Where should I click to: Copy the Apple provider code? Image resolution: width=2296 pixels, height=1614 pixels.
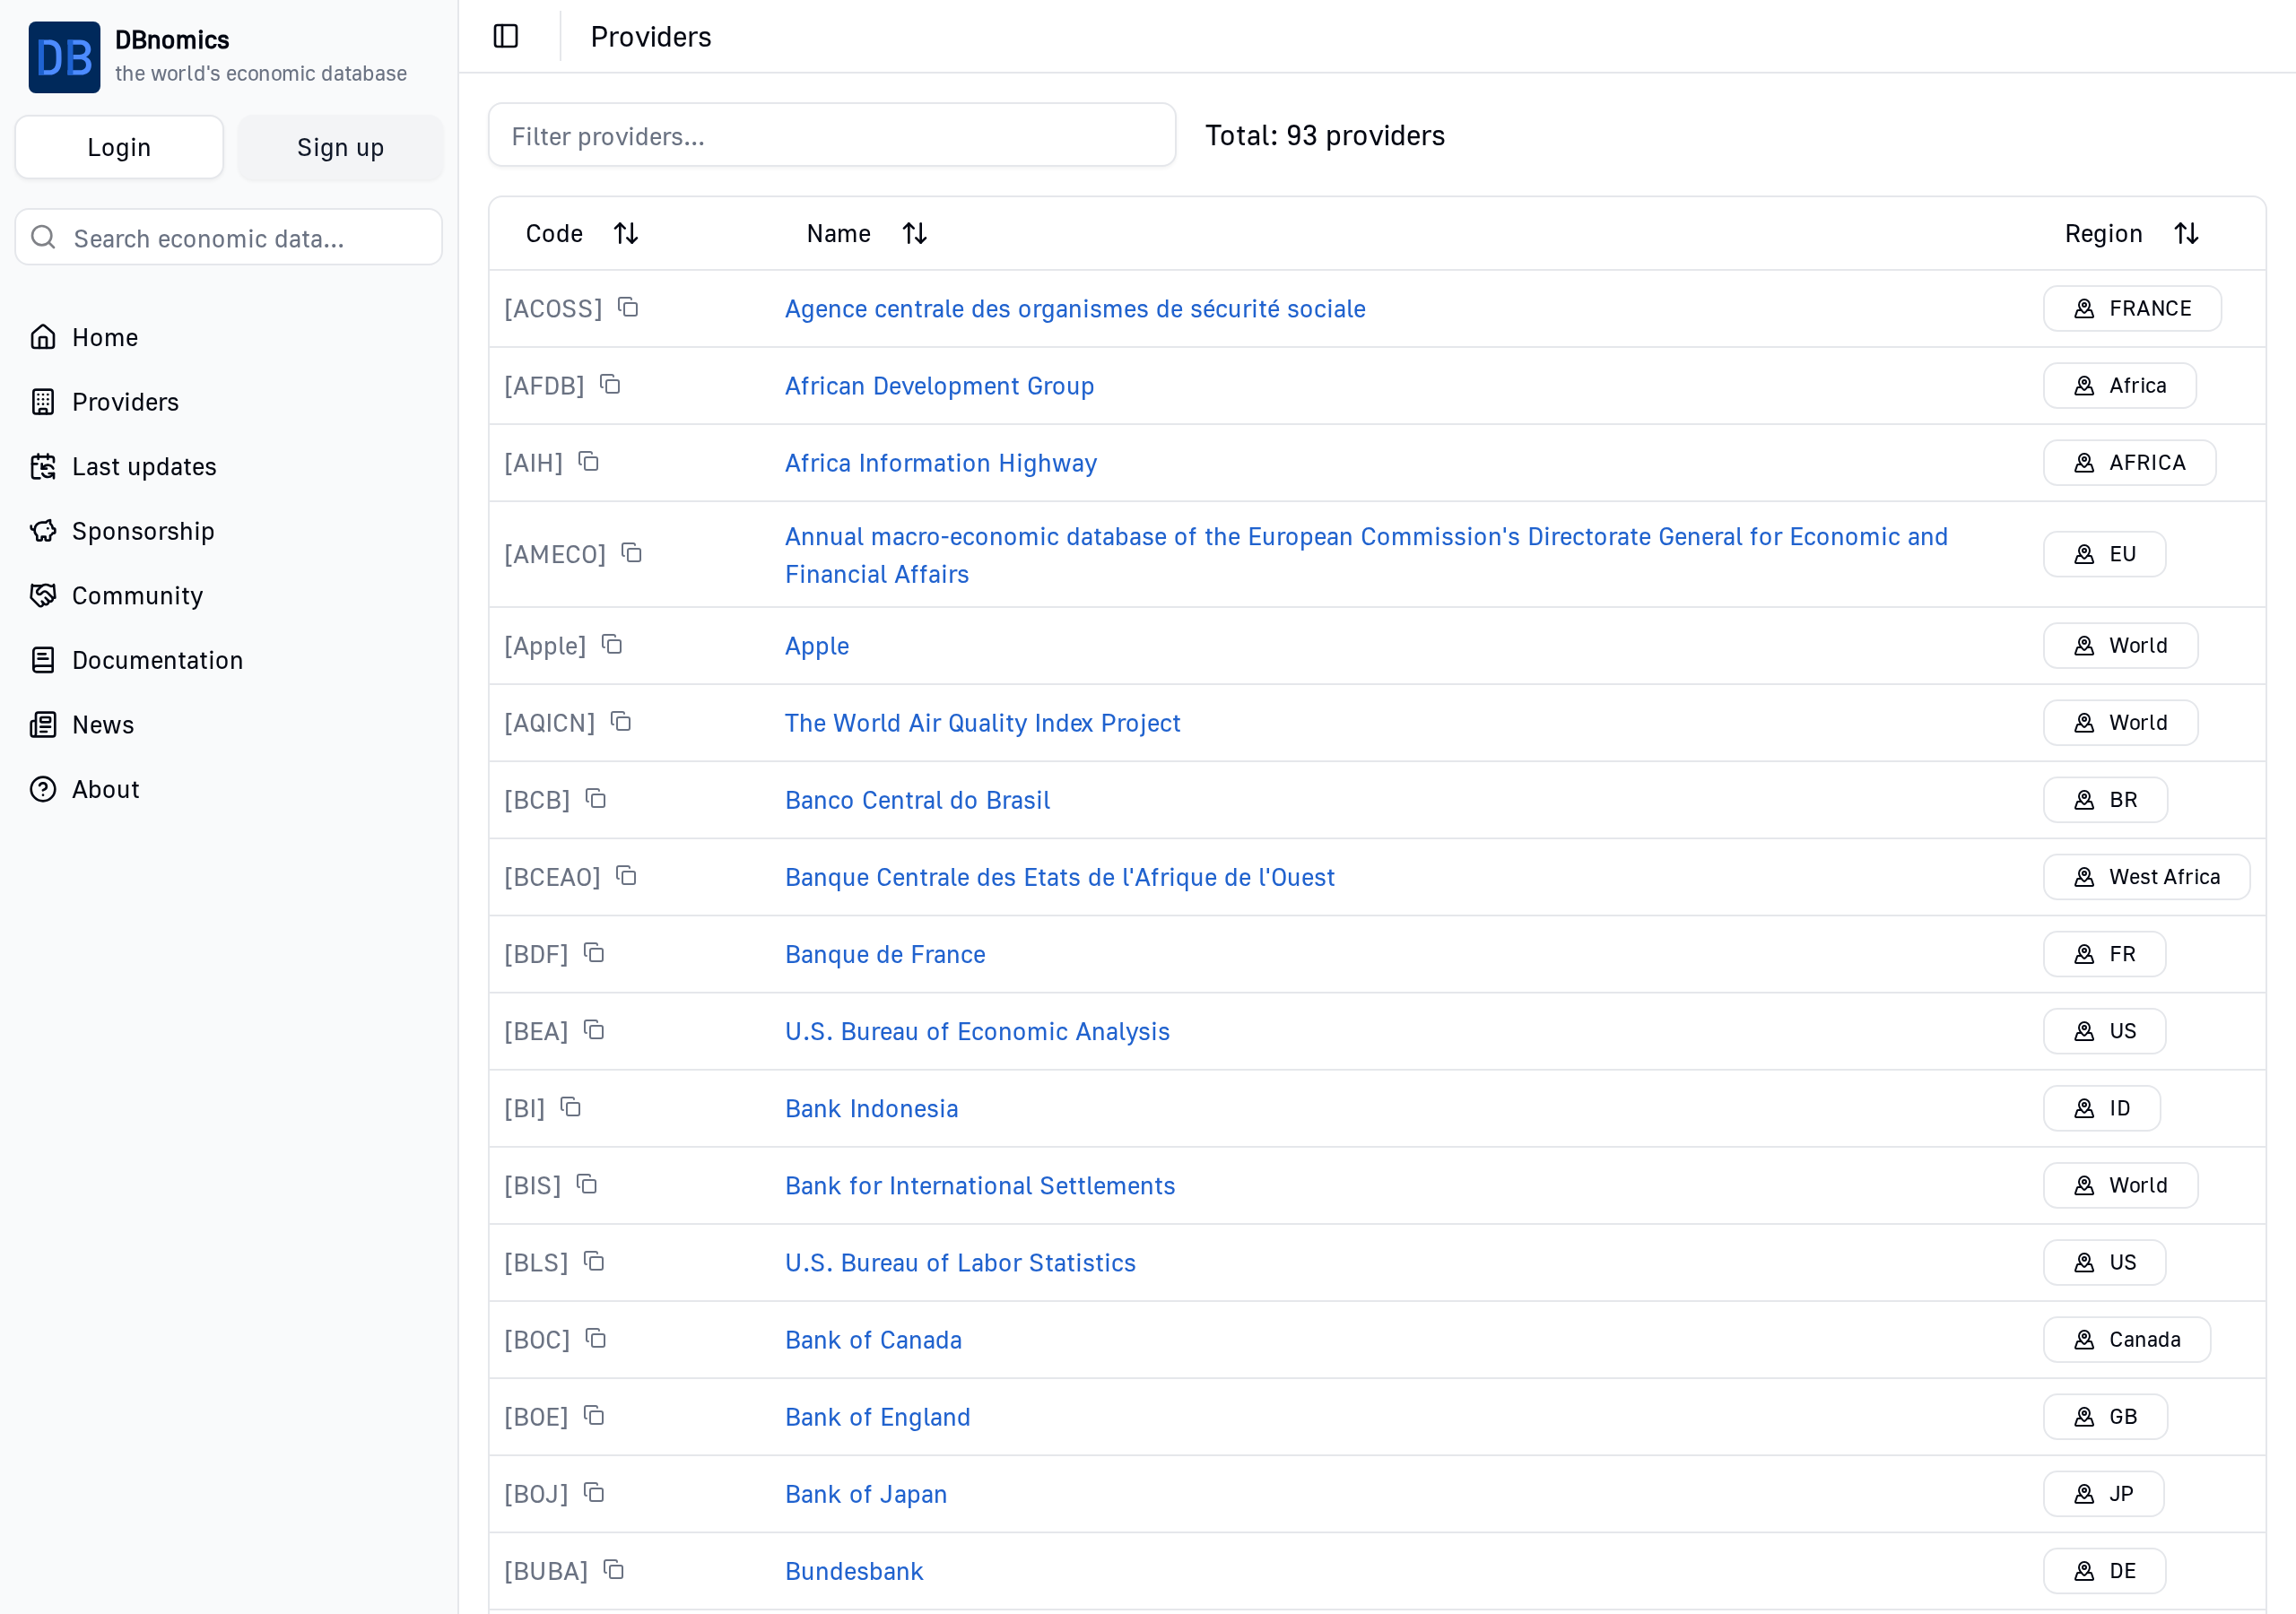[x=612, y=644]
